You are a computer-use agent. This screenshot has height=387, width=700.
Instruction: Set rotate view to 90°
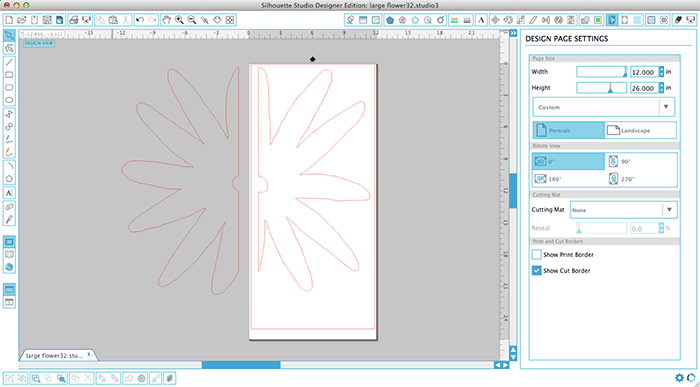click(642, 162)
